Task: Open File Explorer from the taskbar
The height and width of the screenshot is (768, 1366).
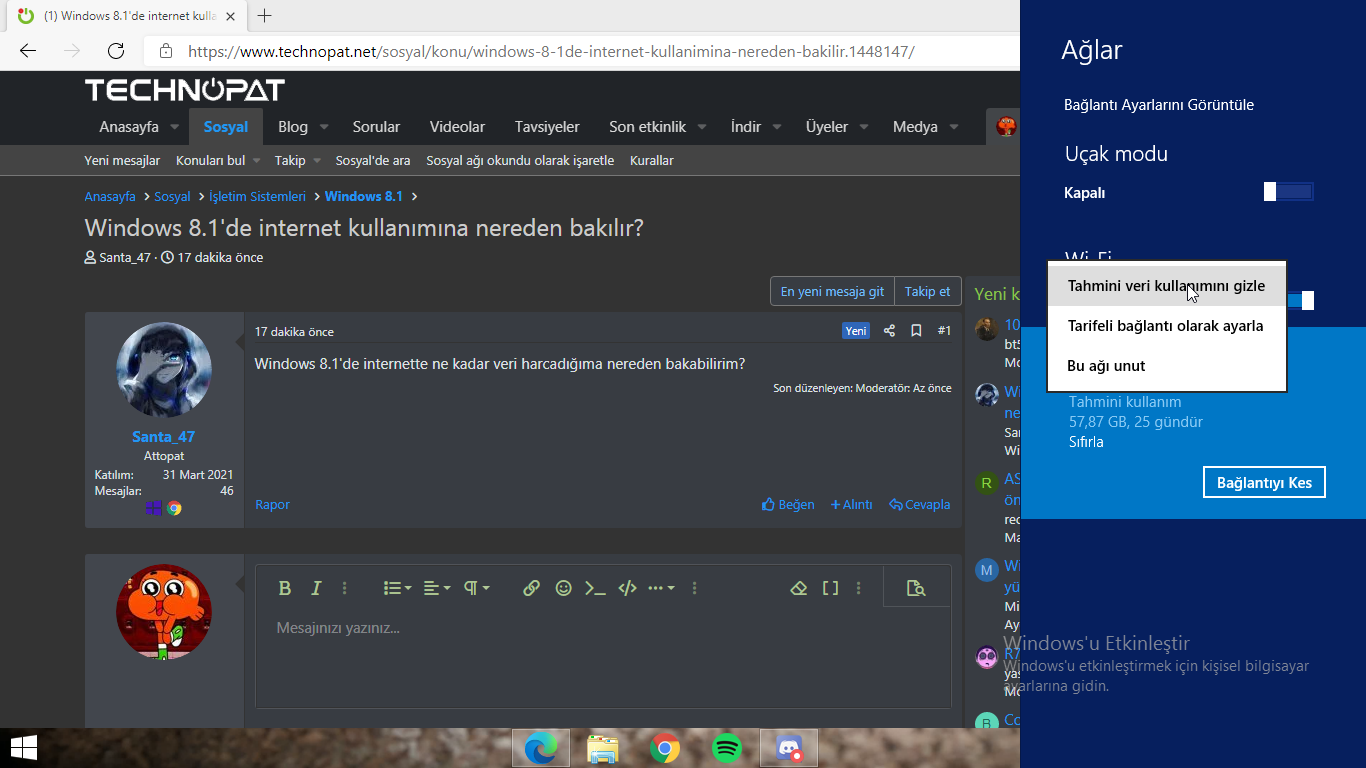Action: pos(603,748)
